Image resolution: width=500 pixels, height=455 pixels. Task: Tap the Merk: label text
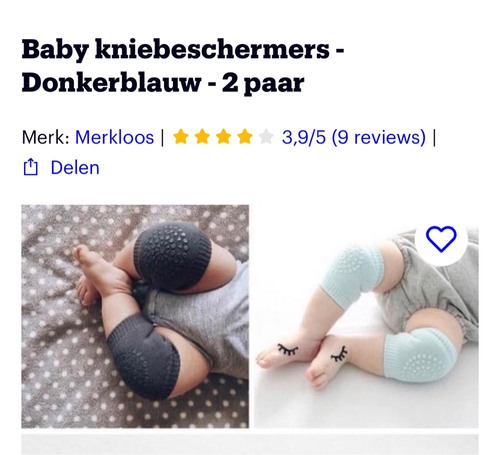click(x=46, y=137)
